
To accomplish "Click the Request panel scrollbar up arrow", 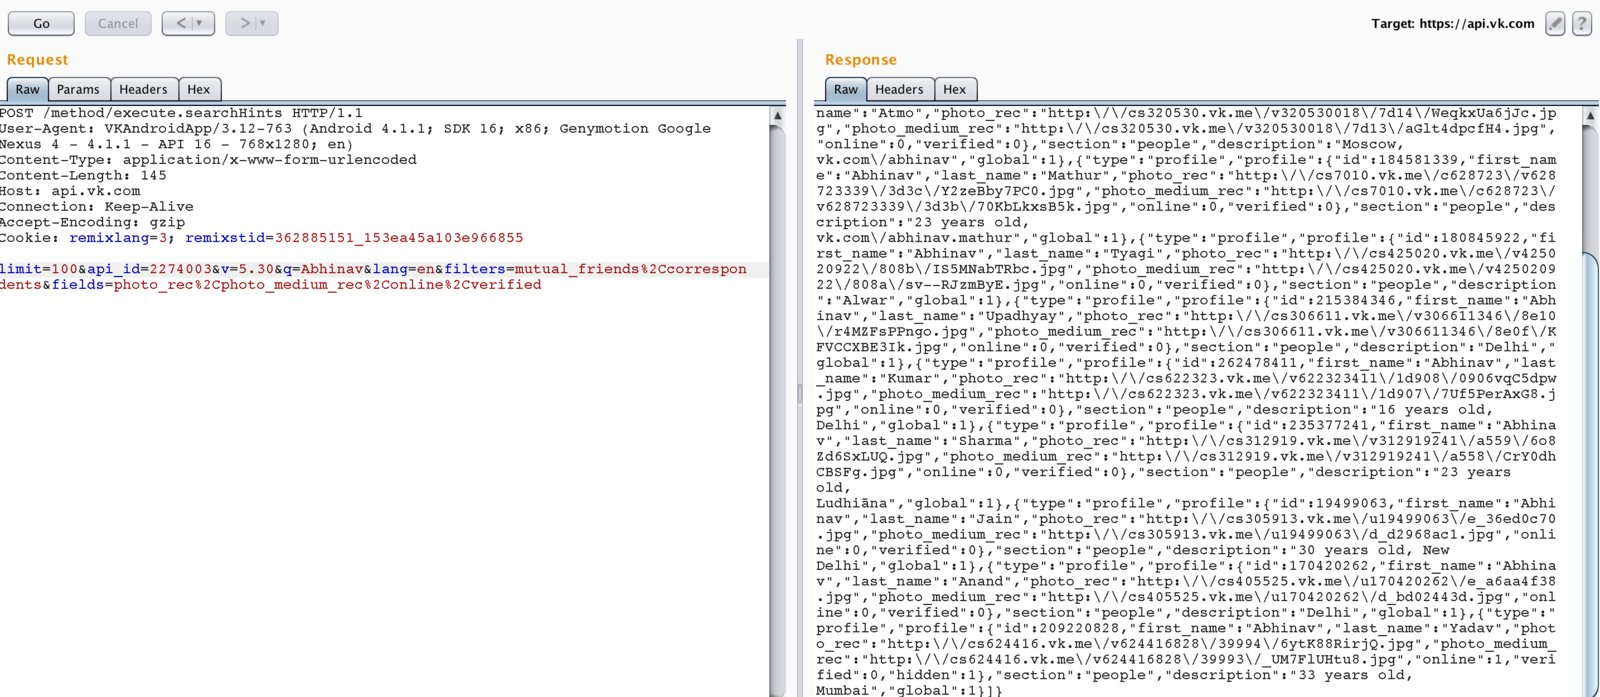I will [x=778, y=116].
